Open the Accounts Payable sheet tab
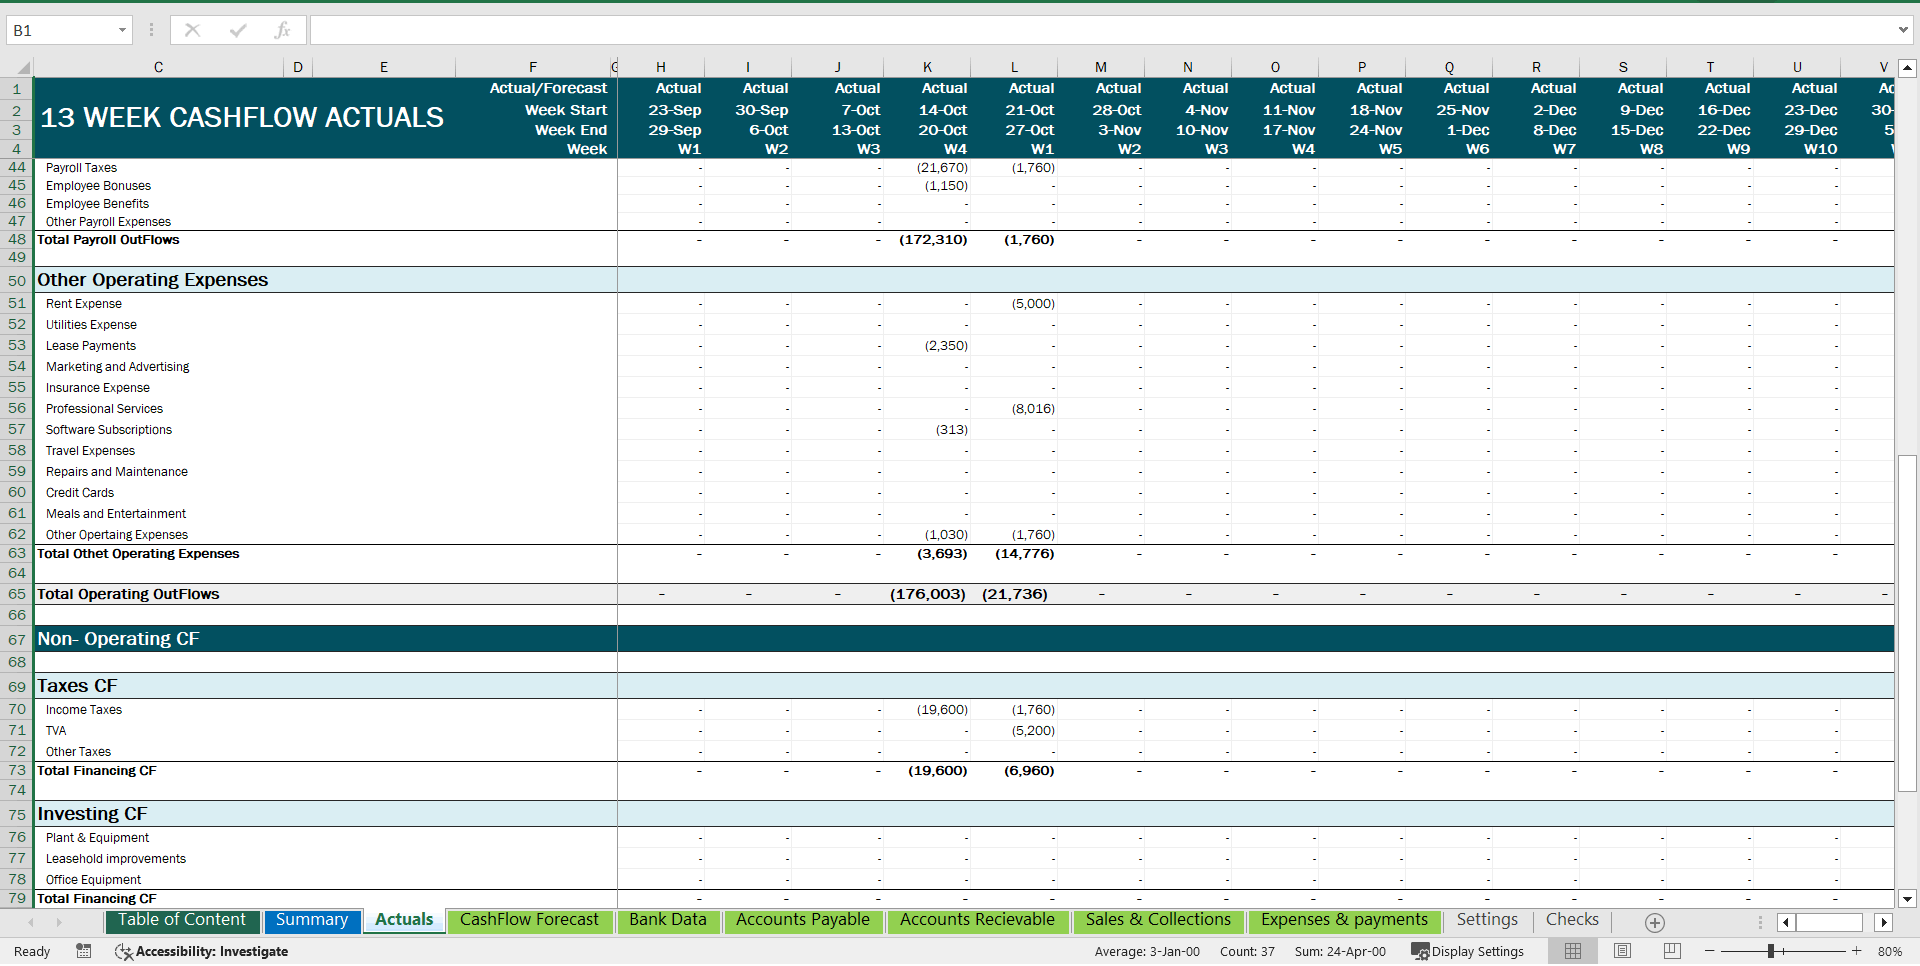1920x966 pixels. pos(803,920)
